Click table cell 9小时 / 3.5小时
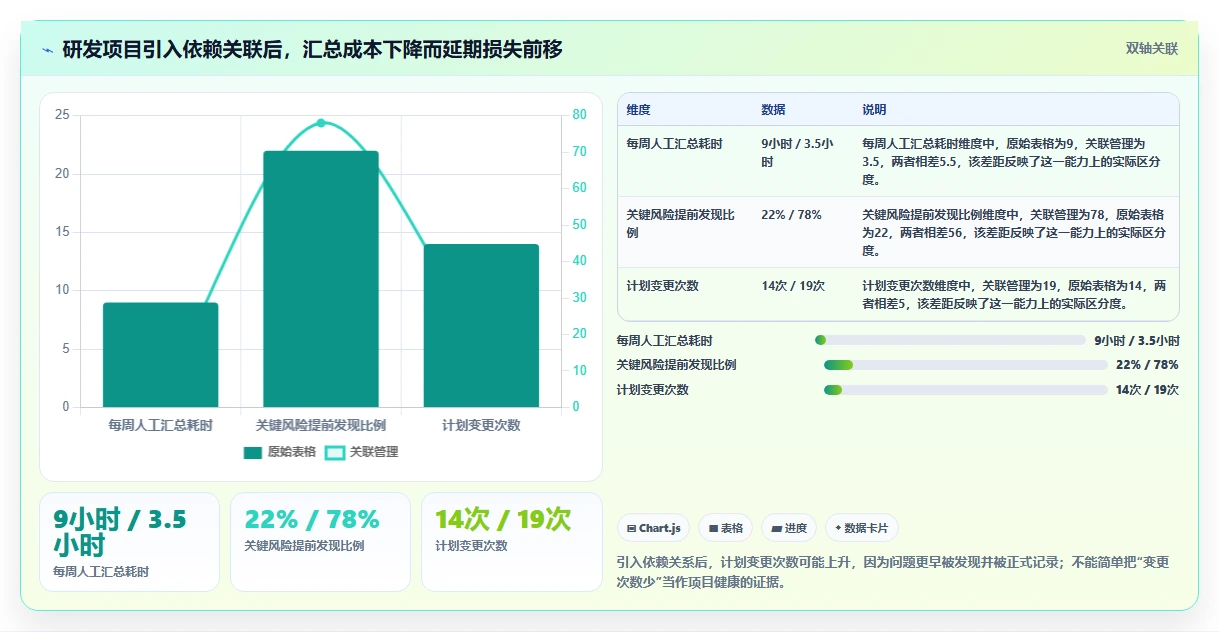This screenshot has width=1219, height=632. [x=798, y=153]
